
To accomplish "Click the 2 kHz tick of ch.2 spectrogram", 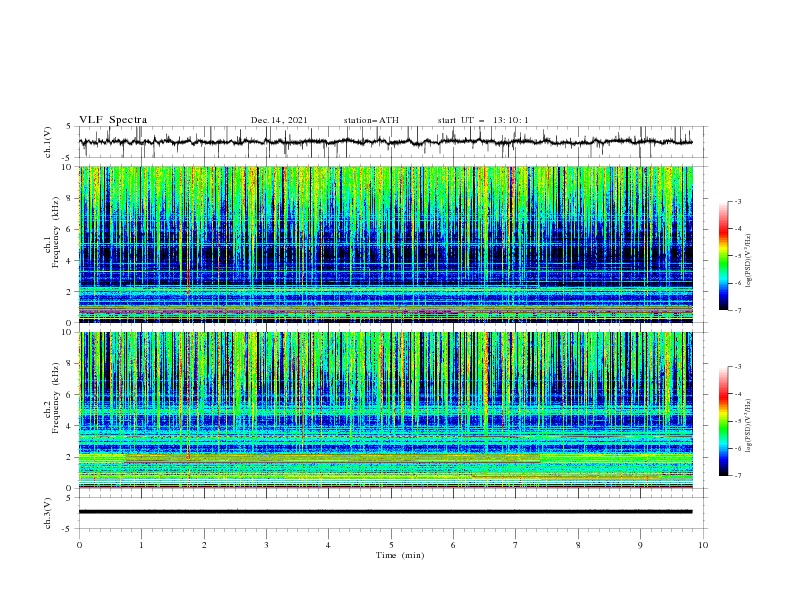I will [x=71, y=457].
